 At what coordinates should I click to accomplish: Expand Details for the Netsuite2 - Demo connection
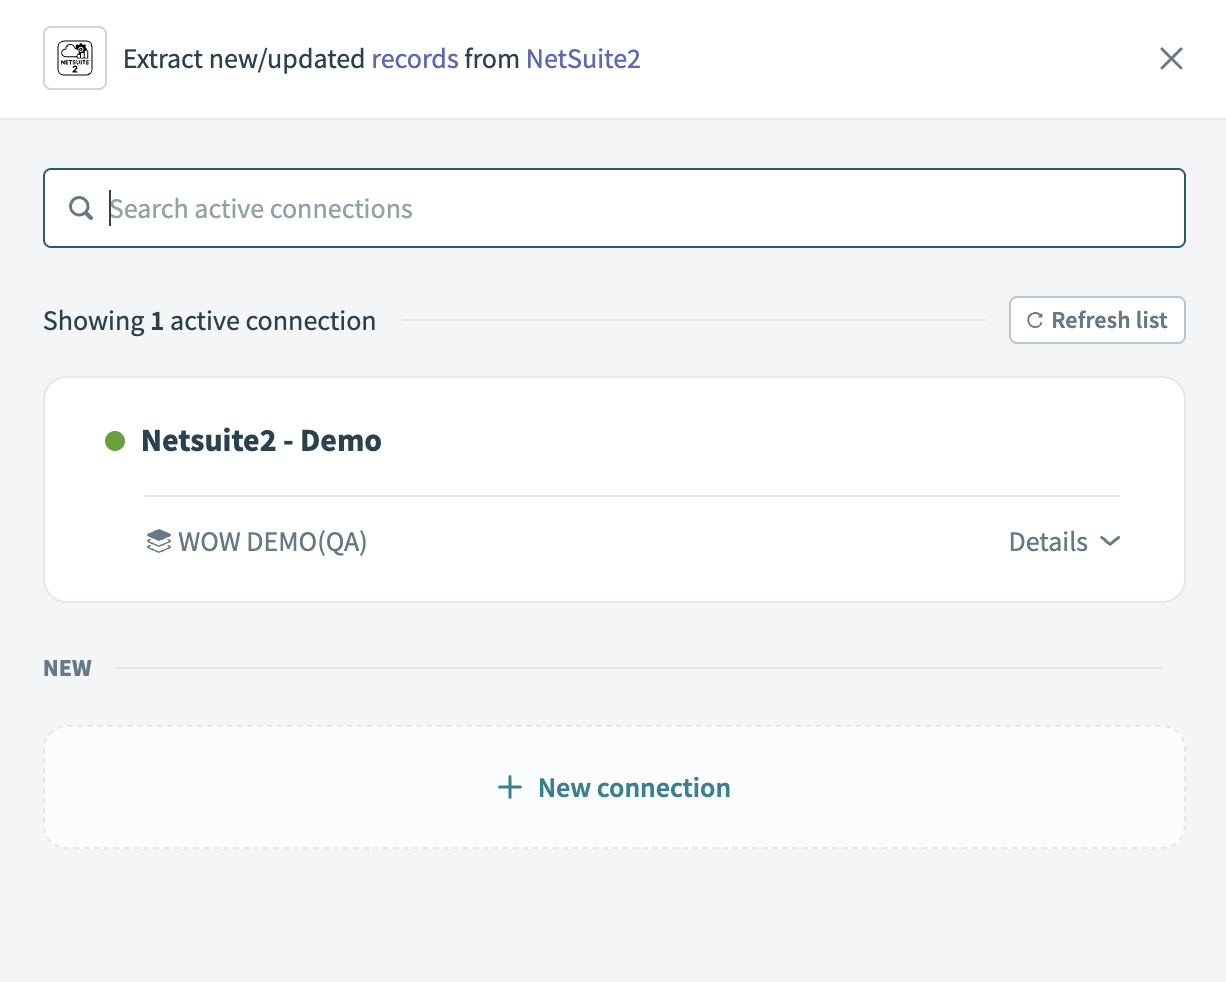click(x=1048, y=541)
